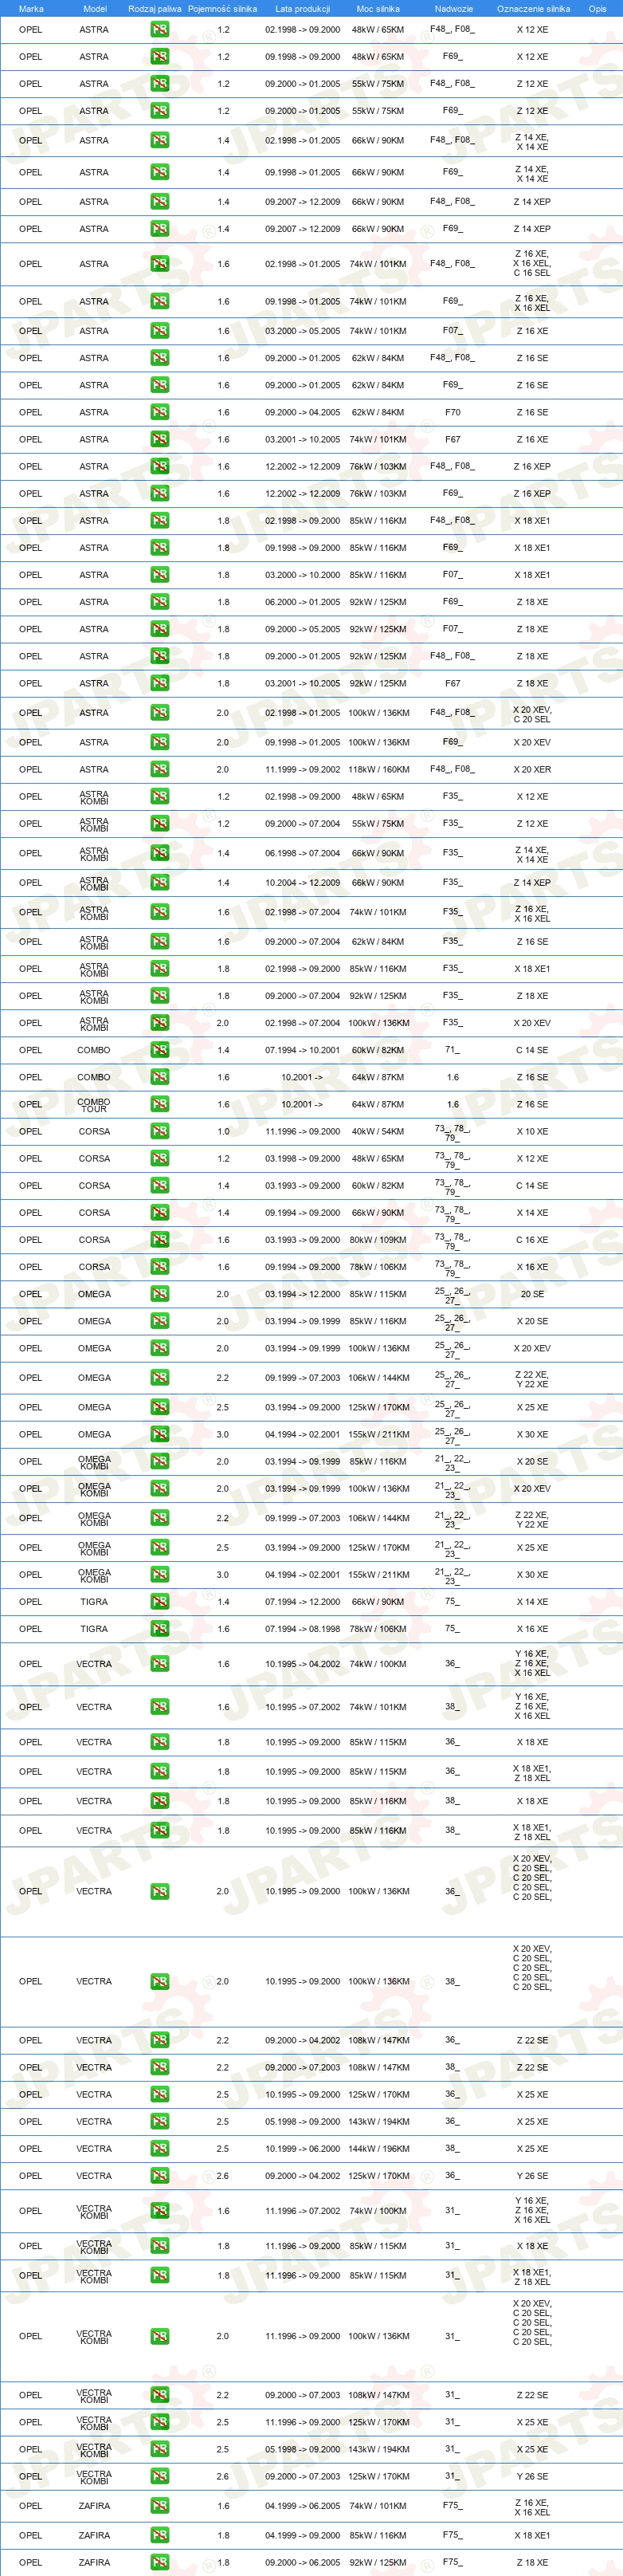This screenshot has height=2576, width=623.
Task: Click the fuel icon in the CORSA 1.2 row
Action: [160, 1158]
